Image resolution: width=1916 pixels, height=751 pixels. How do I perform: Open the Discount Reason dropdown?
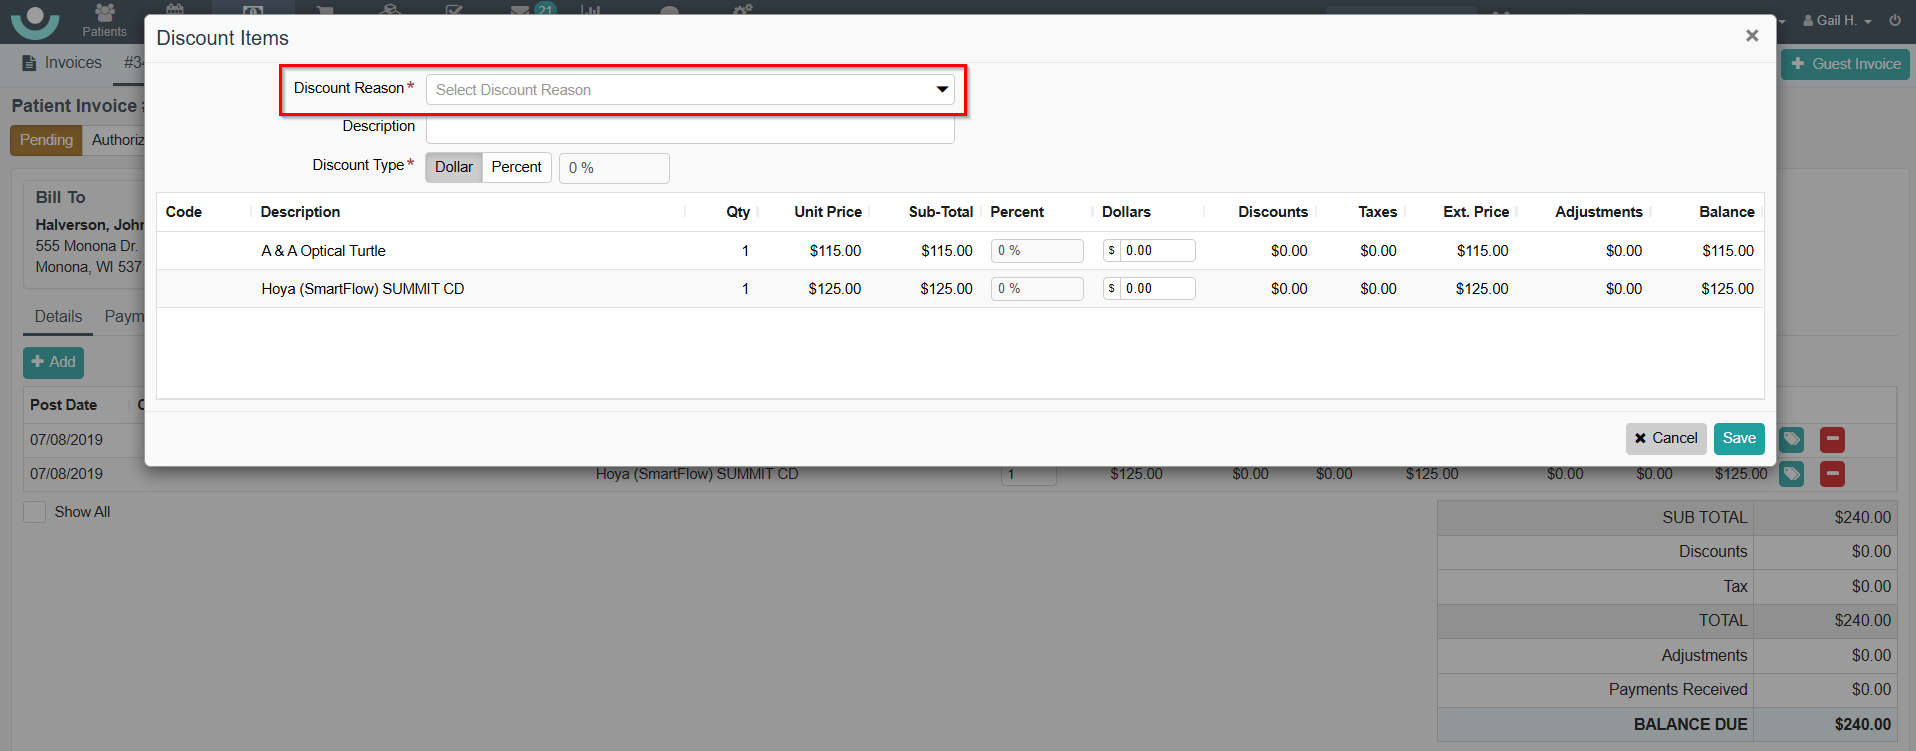pos(689,90)
